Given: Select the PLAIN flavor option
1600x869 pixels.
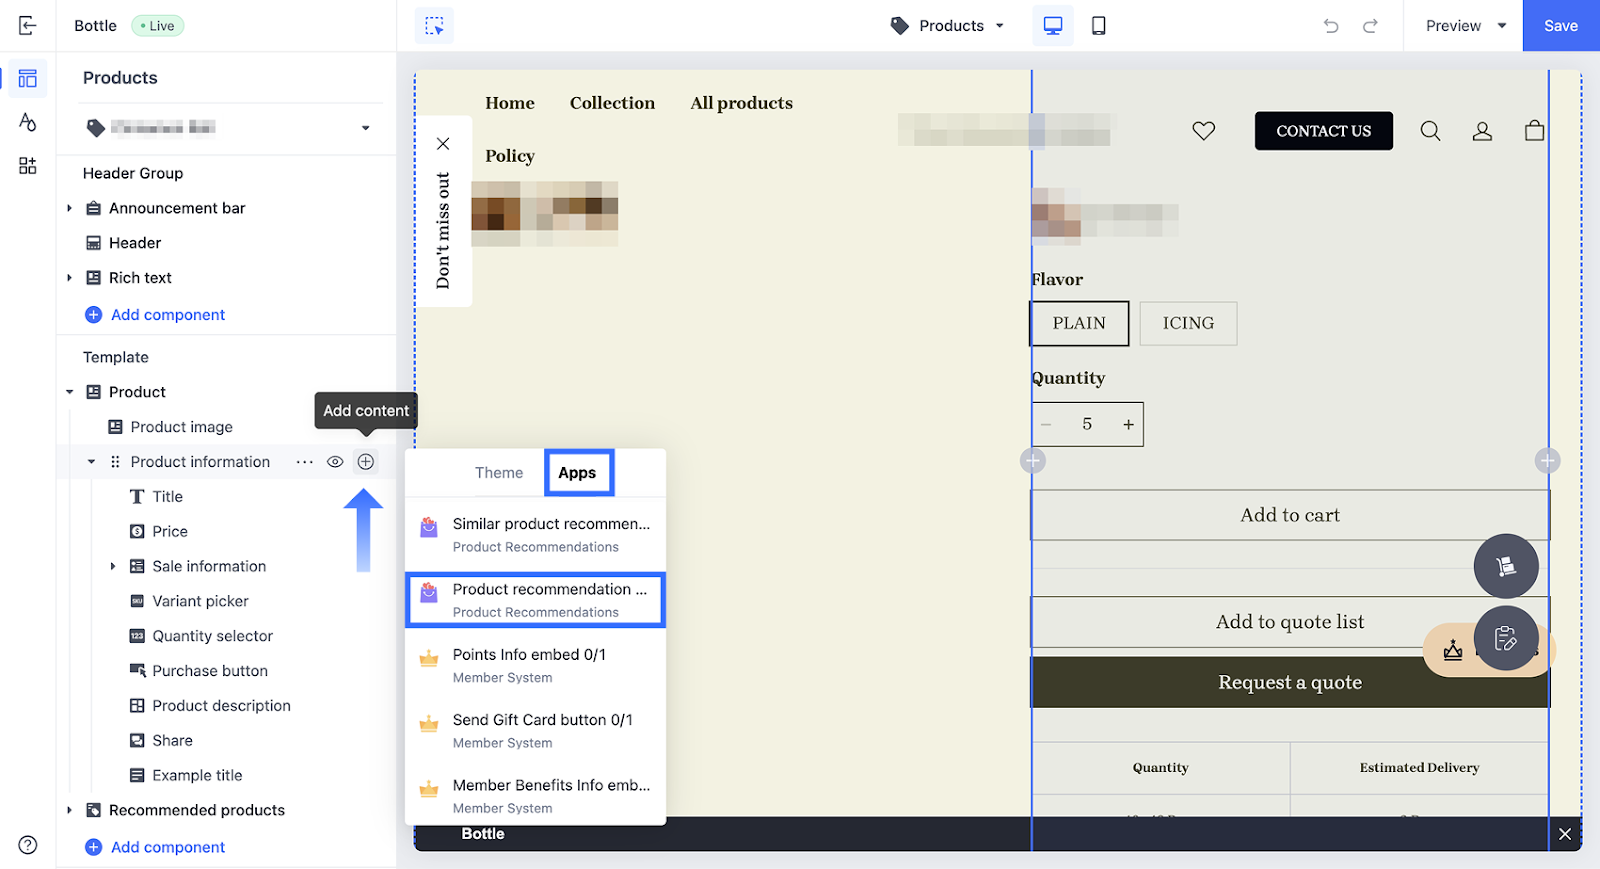Looking at the screenshot, I should tap(1079, 324).
